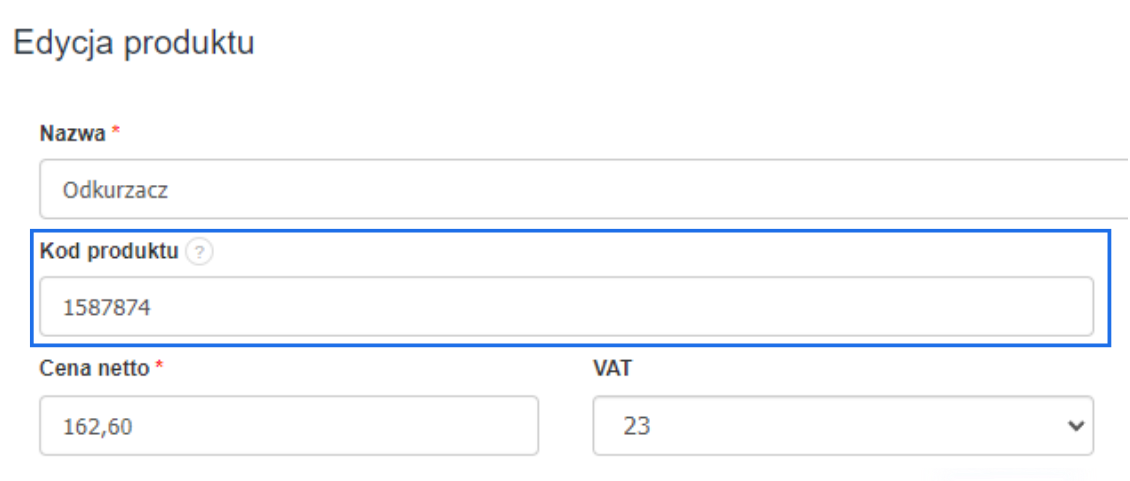Viewport: 1130px width, 481px height.
Task: Click the selected value 23 in VAT
Action: (636, 427)
